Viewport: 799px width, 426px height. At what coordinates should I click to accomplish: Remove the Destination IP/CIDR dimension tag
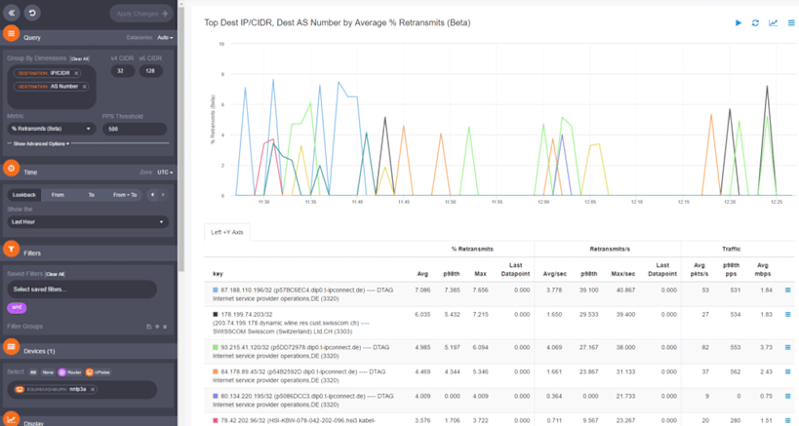(x=76, y=73)
